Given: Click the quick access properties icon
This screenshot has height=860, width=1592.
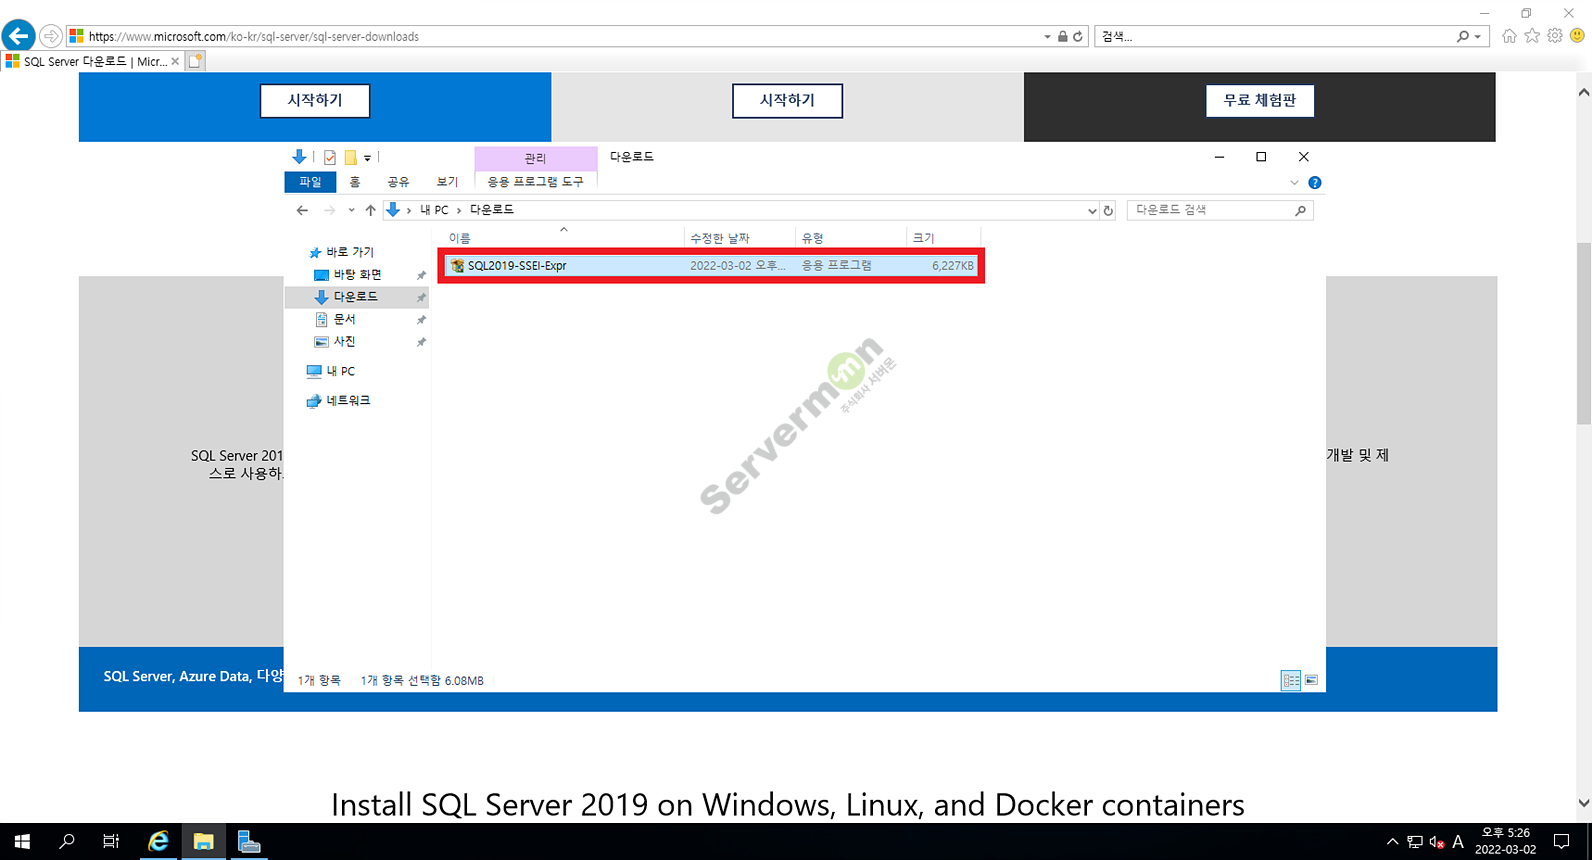Looking at the screenshot, I should (x=330, y=157).
